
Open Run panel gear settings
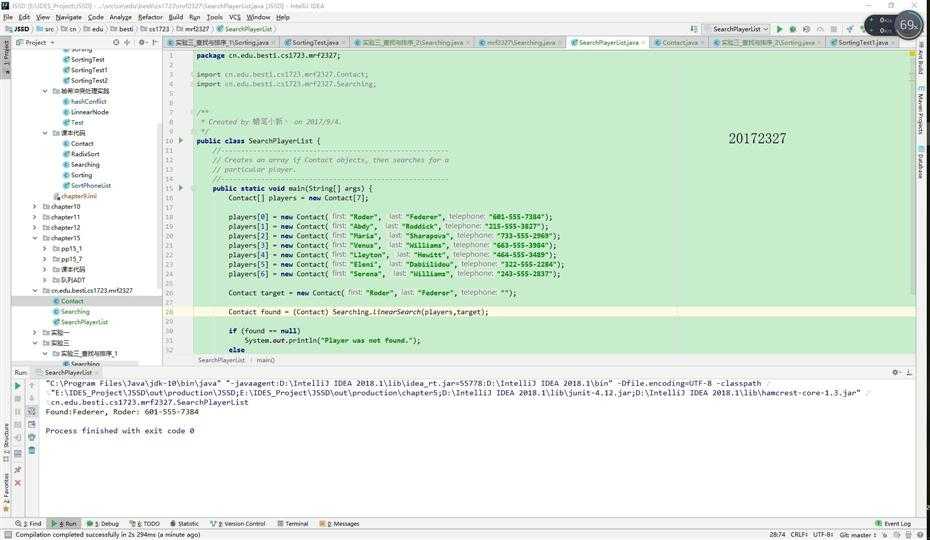tap(896, 372)
